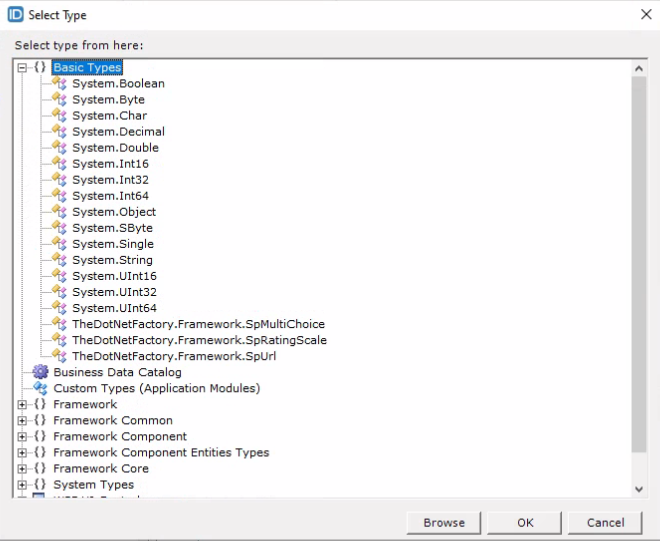The height and width of the screenshot is (541, 660).
Task: Click the vertical scrollbar thumb
Action: click(x=639, y=264)
